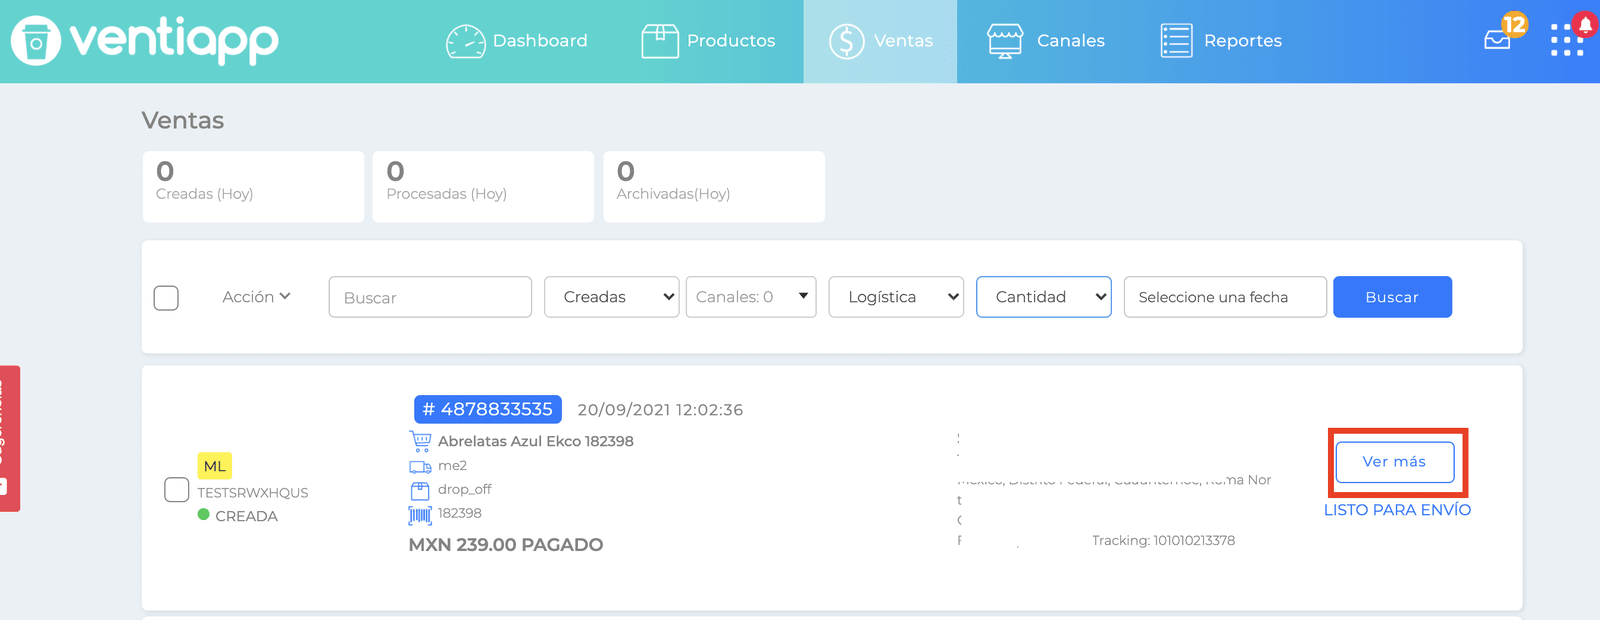The width and height of the screenshot is (1600, 620).
Task: Click the Ventas dollar icon
Action: [x=846, y=41]
